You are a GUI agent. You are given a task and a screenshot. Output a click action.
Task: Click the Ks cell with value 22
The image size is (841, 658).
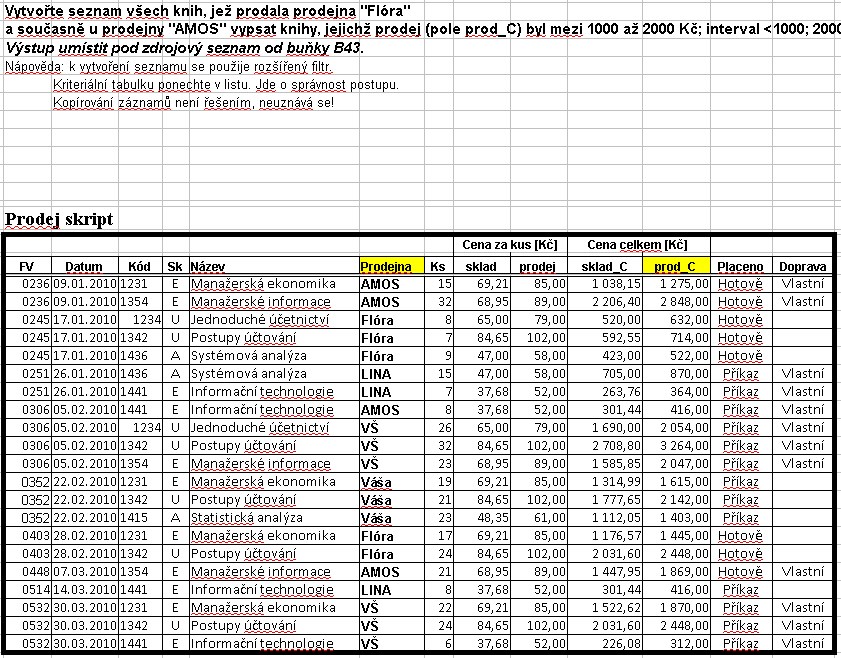tap(439, 608)
